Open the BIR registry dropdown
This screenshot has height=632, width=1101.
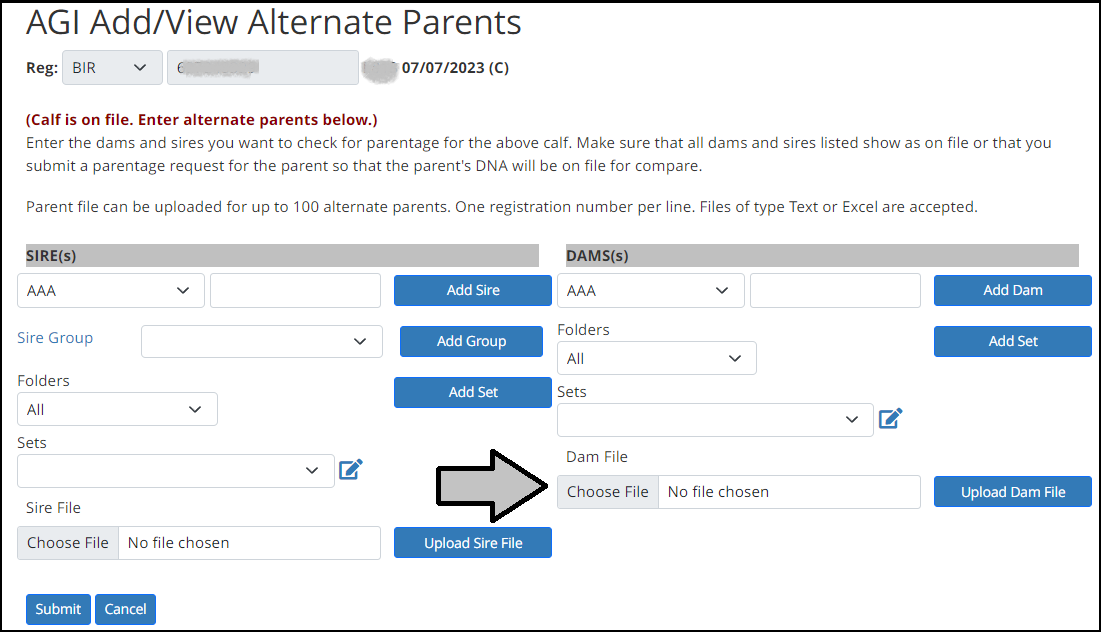coord(112,67)
